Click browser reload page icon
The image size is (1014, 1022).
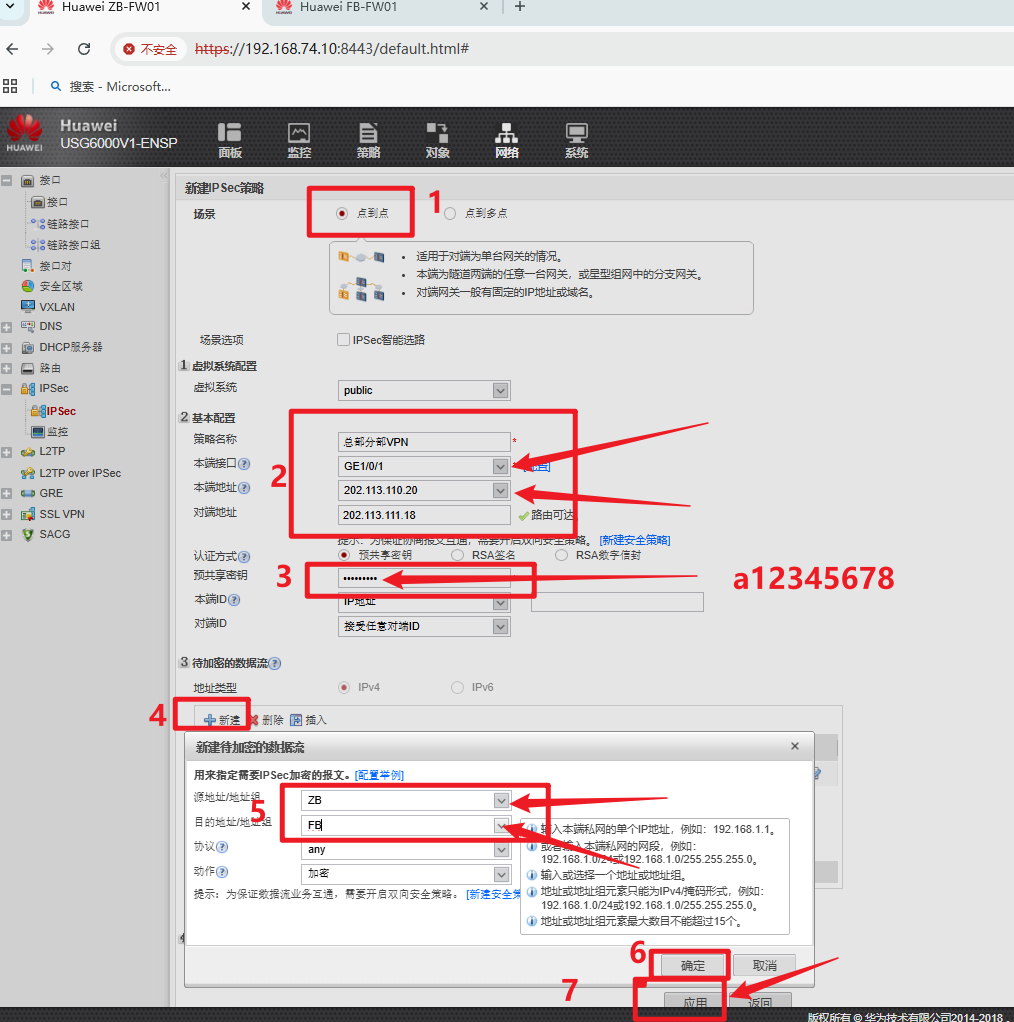[x=84, y=49]
